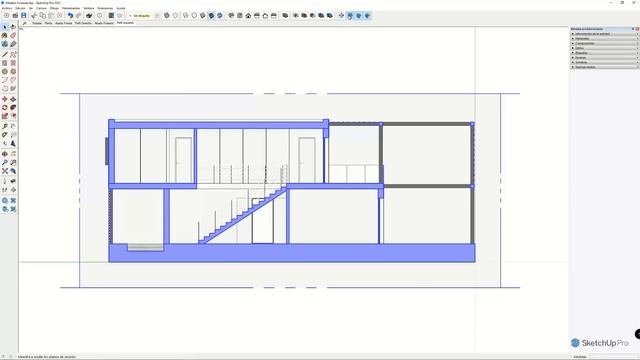
Task: Expand the Suavizar aristas panel
Action: pyautogui.click(x=604, y=67)
